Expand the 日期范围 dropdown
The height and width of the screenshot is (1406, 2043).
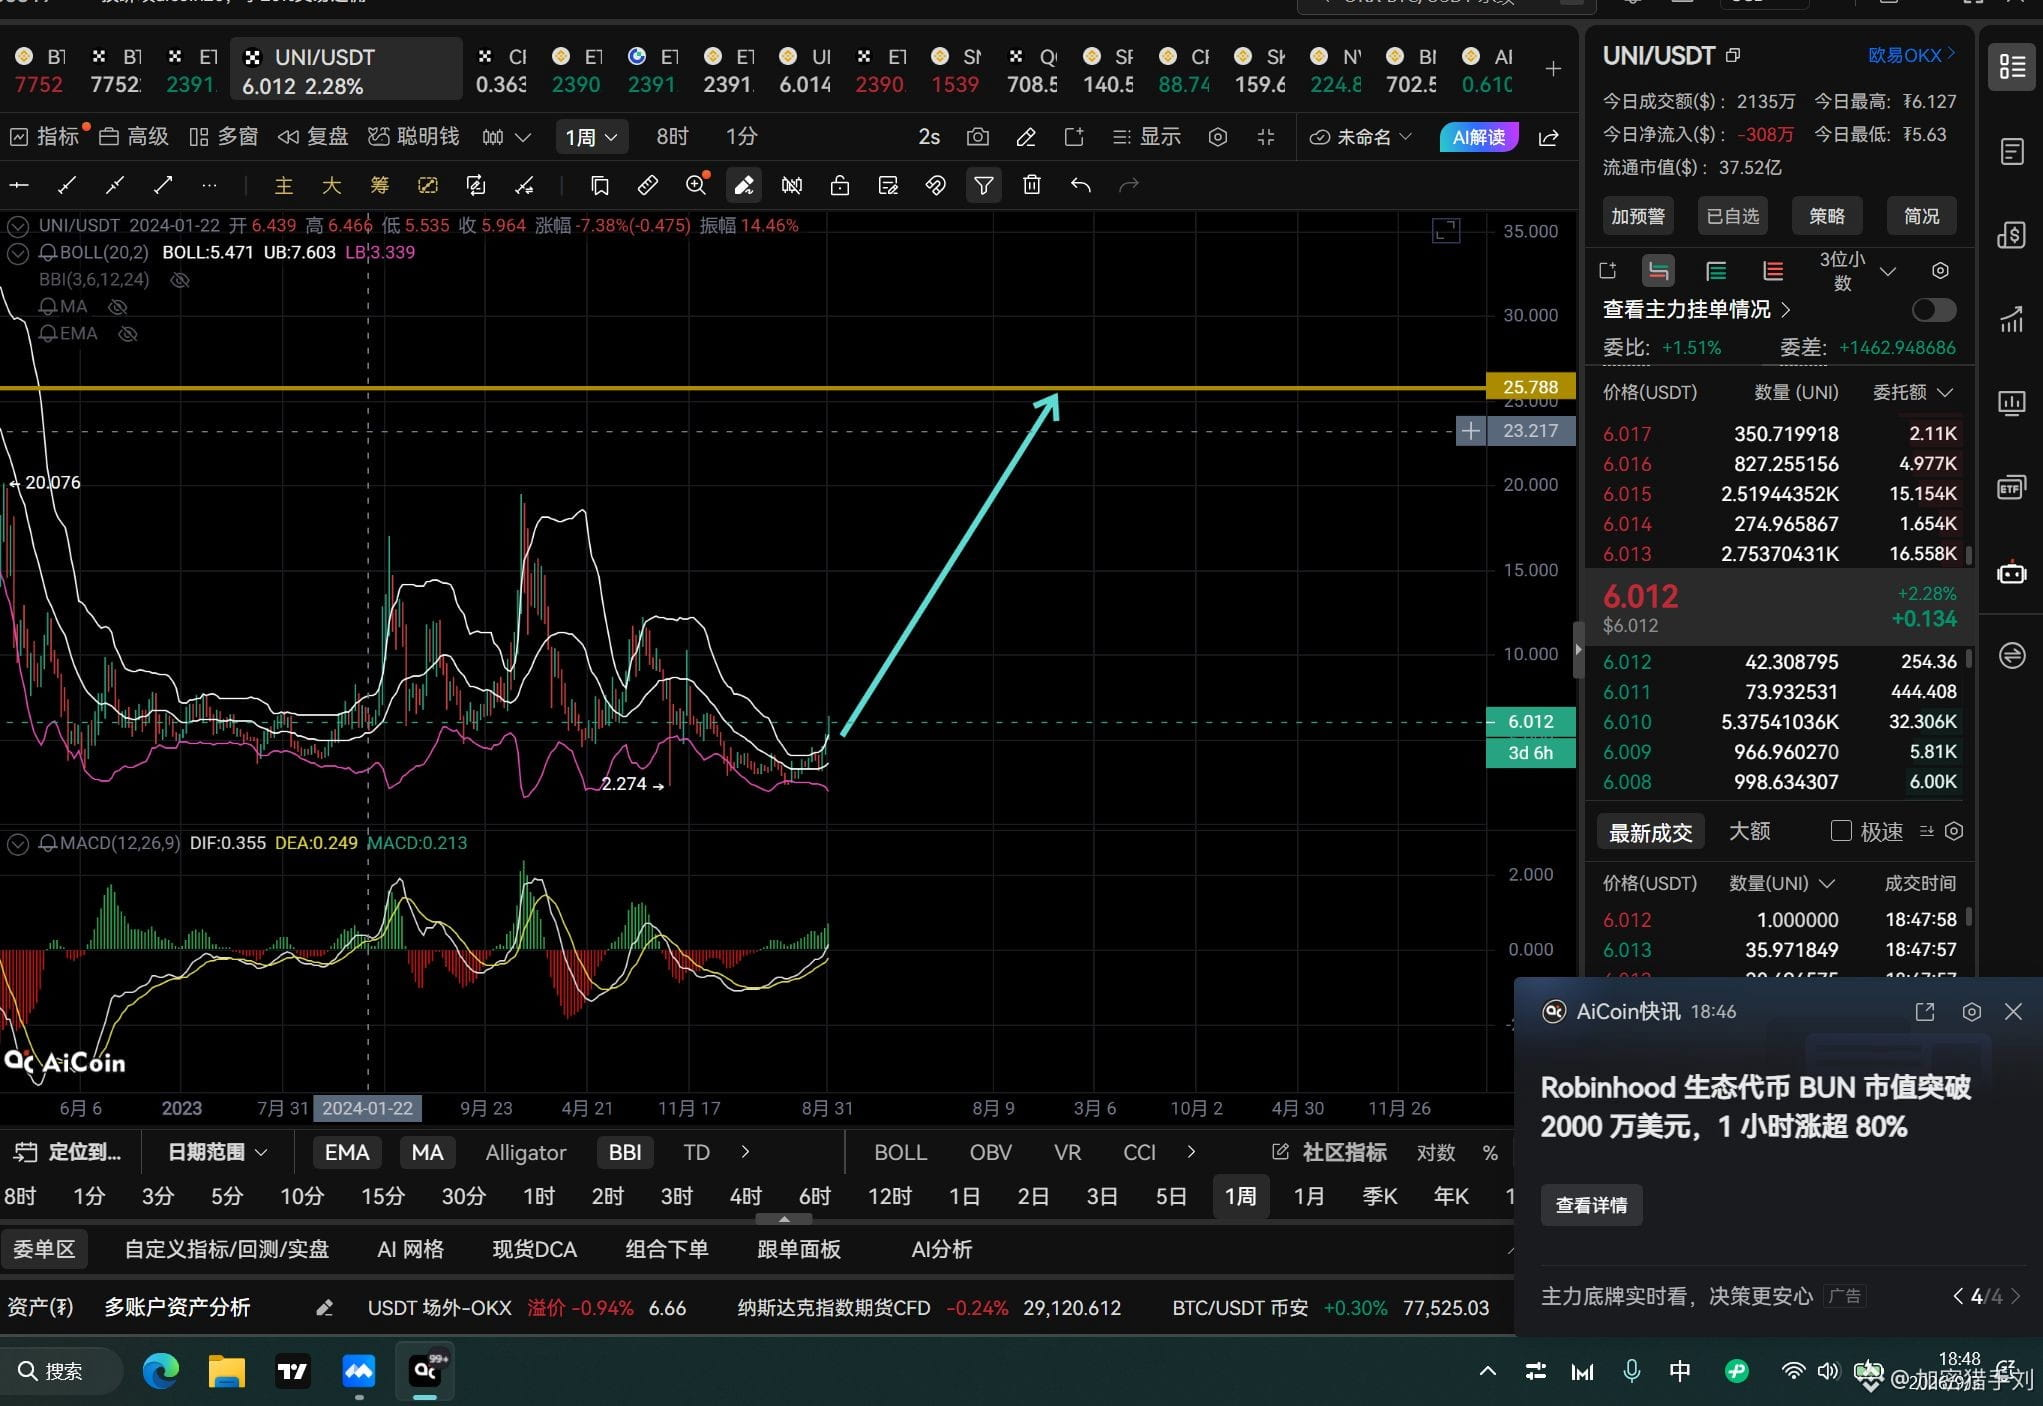tap(217, 1152)
